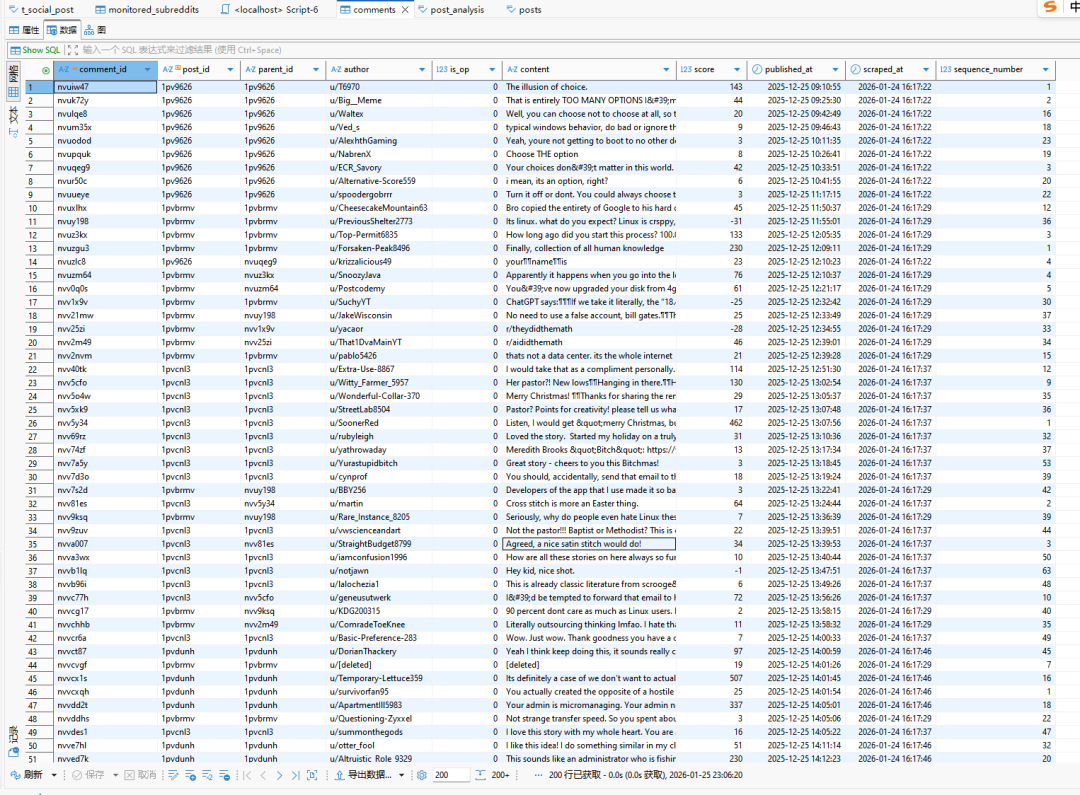This screenshot has width=1080, height=795.
Task: Click the SQL filter expression input field
Action: click(x=400, y=50)
